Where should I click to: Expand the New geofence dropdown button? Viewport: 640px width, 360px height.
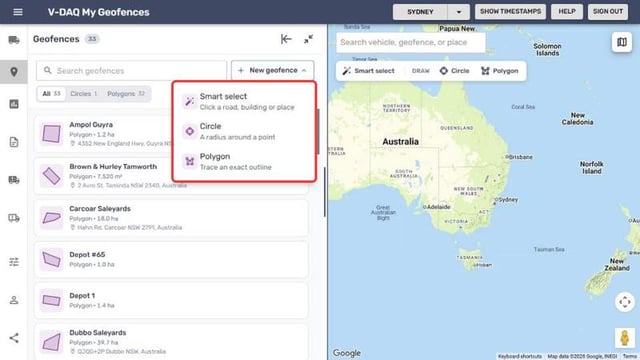273,71
